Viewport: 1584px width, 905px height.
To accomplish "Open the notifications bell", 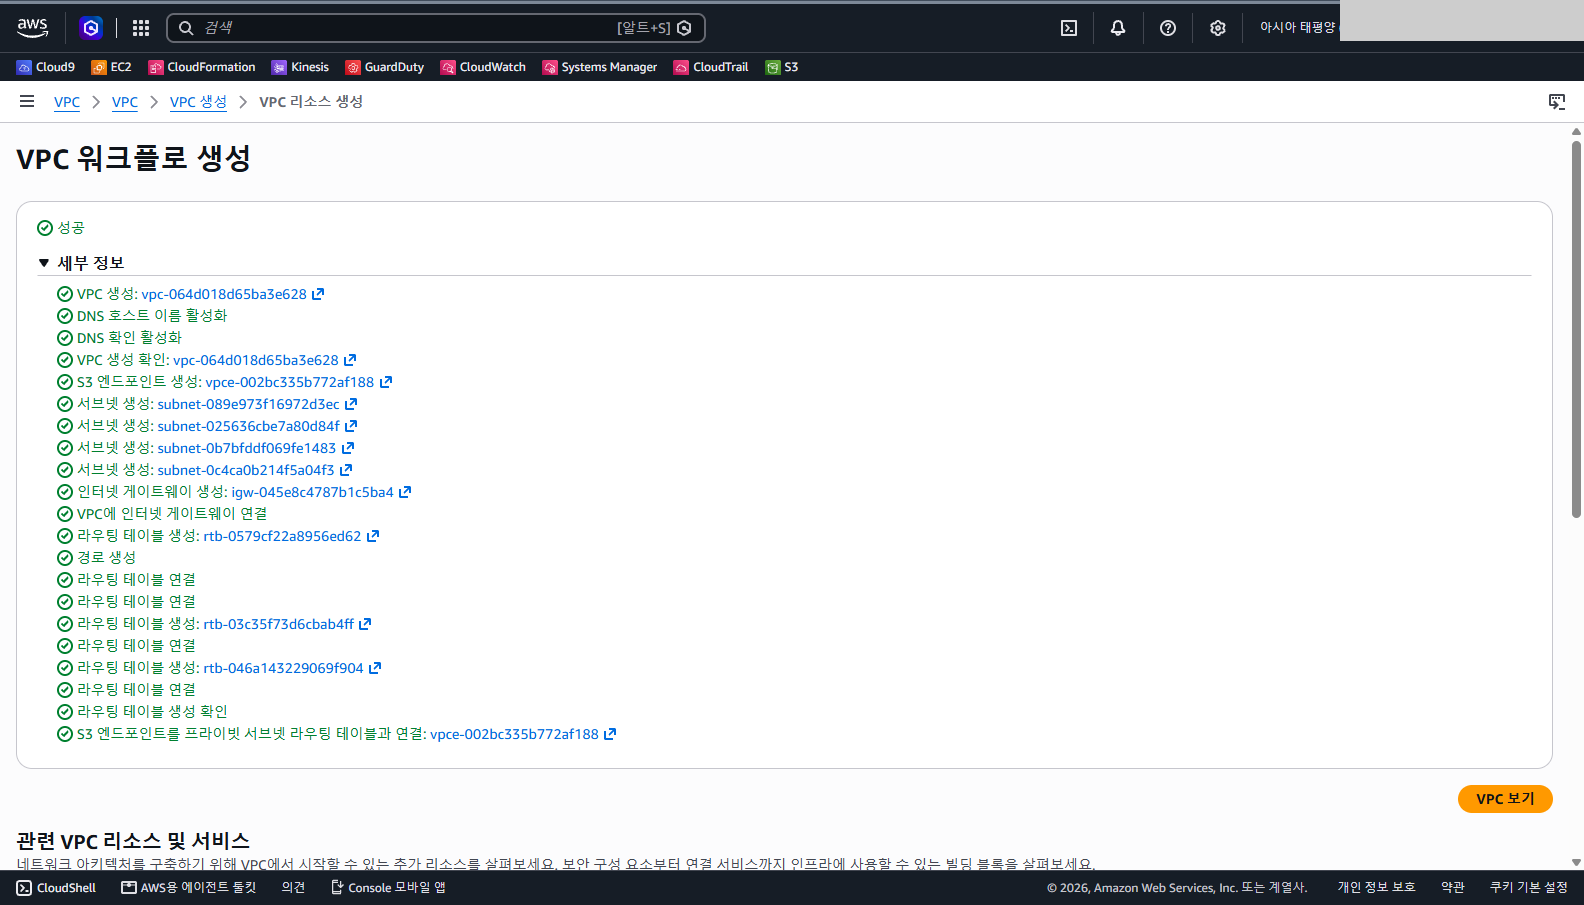I will [1118, 28].
